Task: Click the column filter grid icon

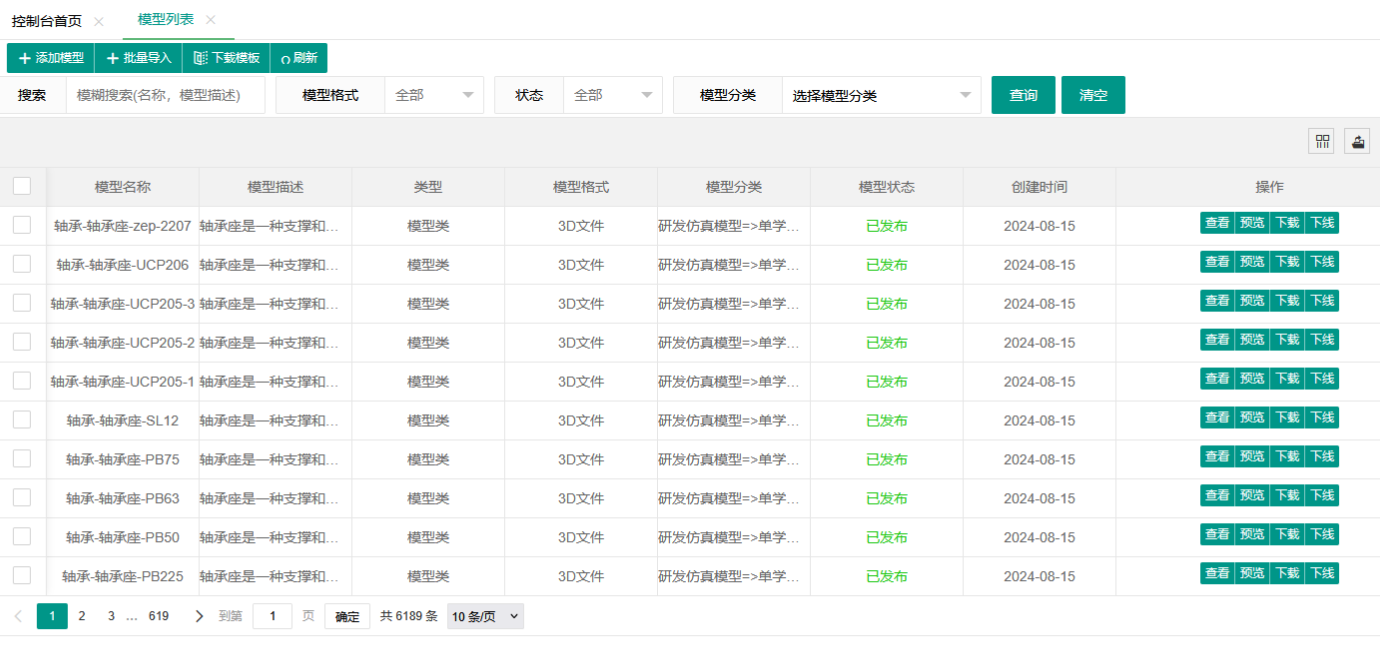Action: pyautogui.click(x=1322, y=142)
